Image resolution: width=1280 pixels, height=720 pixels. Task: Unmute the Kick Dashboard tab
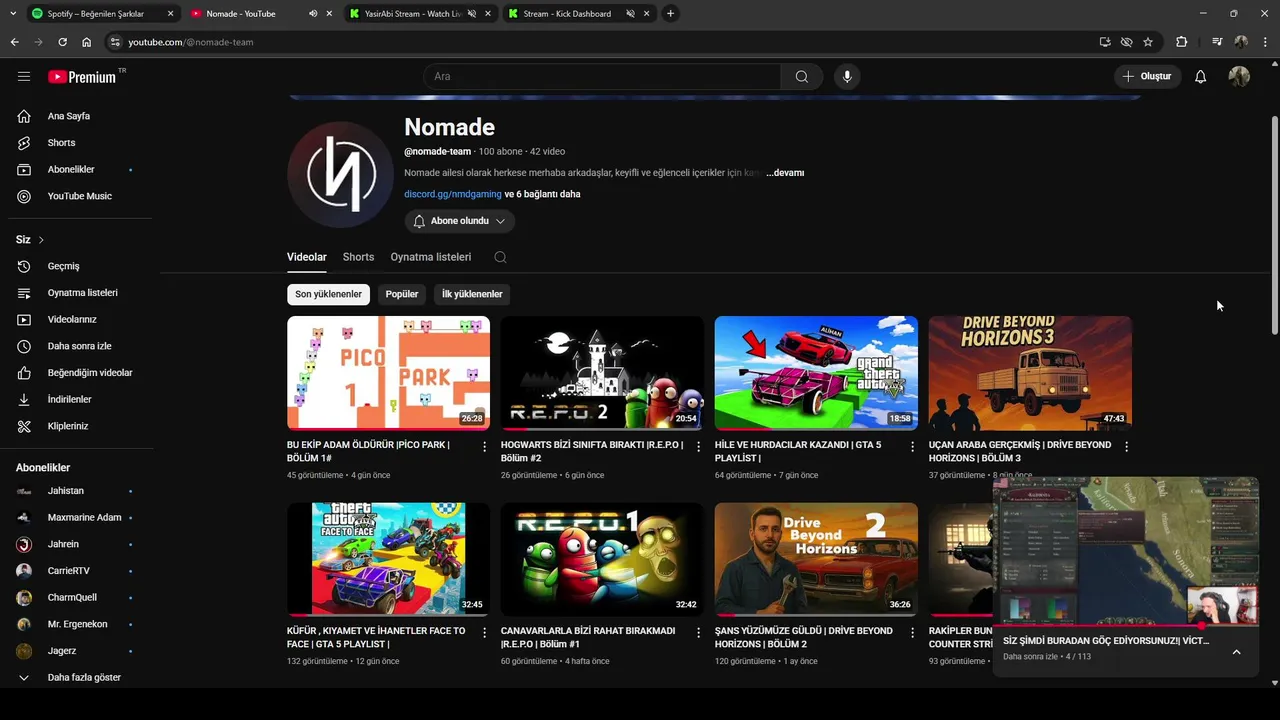coord(631,14)
